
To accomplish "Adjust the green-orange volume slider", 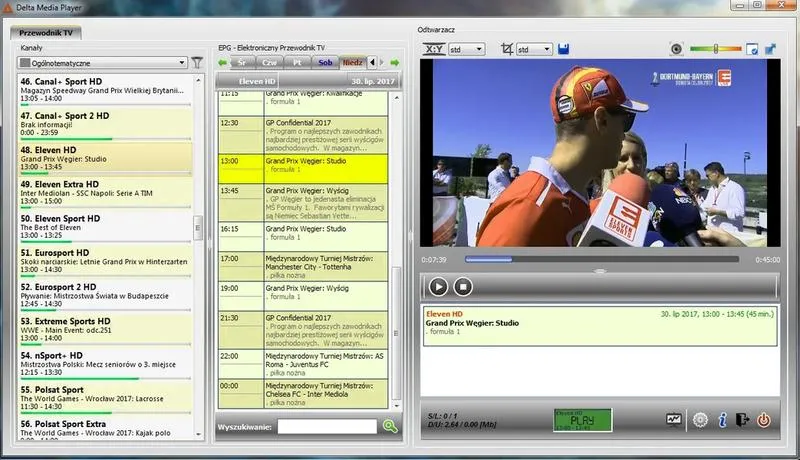I will (x=715, y=49).
